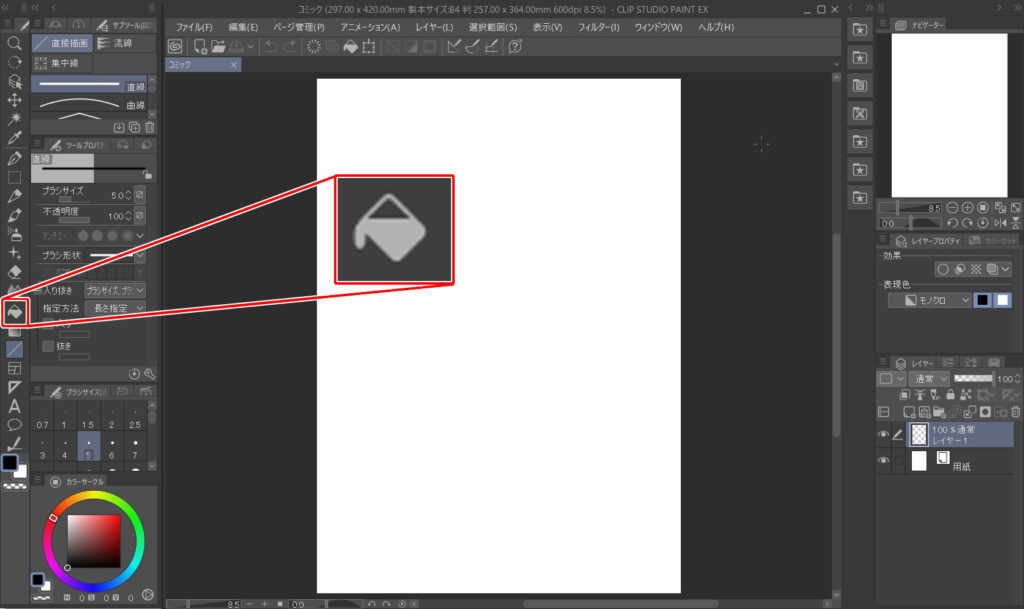Click the zoom in button in Navigator
The width and height of the screenshot is (1024, 609).
coord(967,207)
